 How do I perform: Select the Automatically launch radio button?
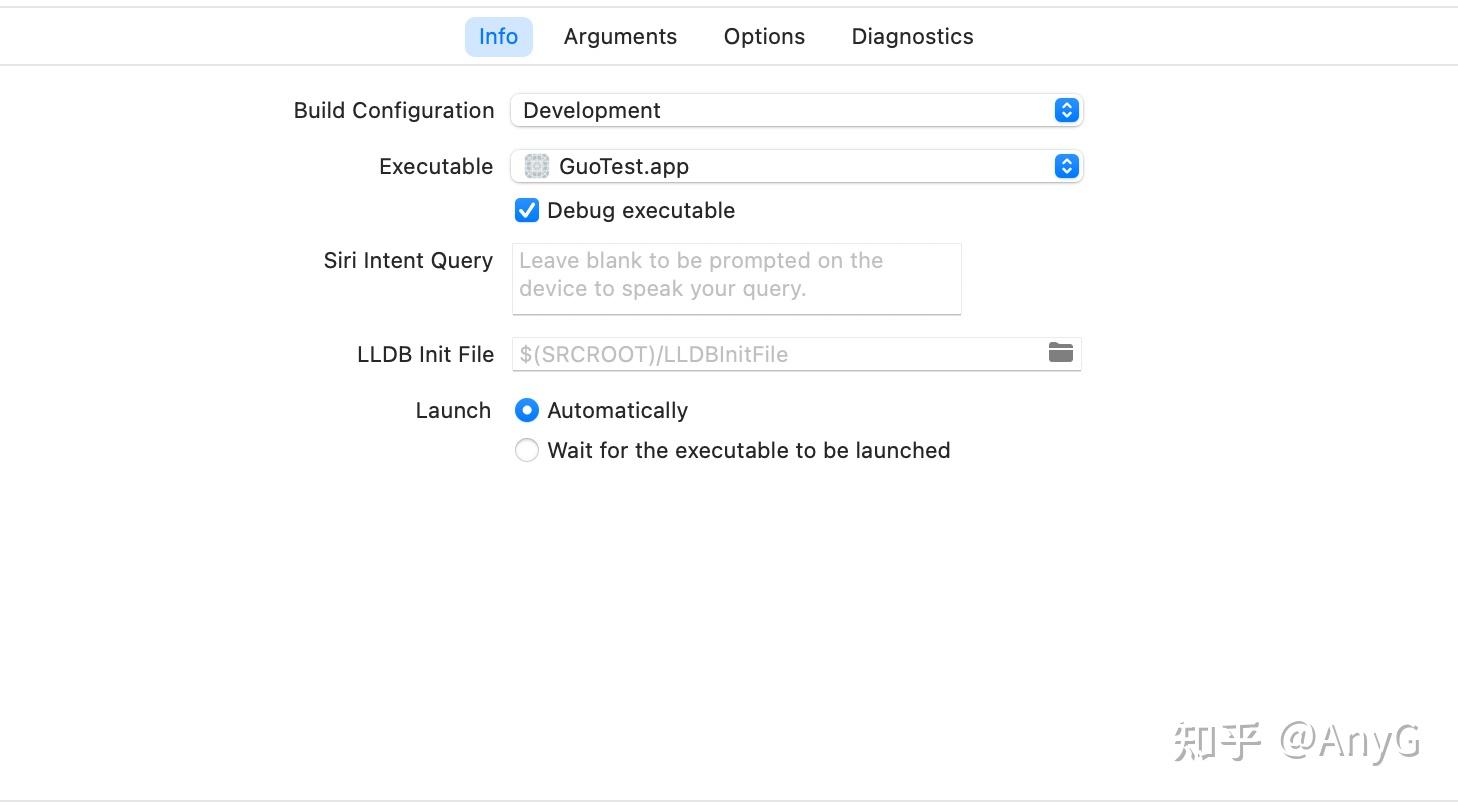[527, 411]
